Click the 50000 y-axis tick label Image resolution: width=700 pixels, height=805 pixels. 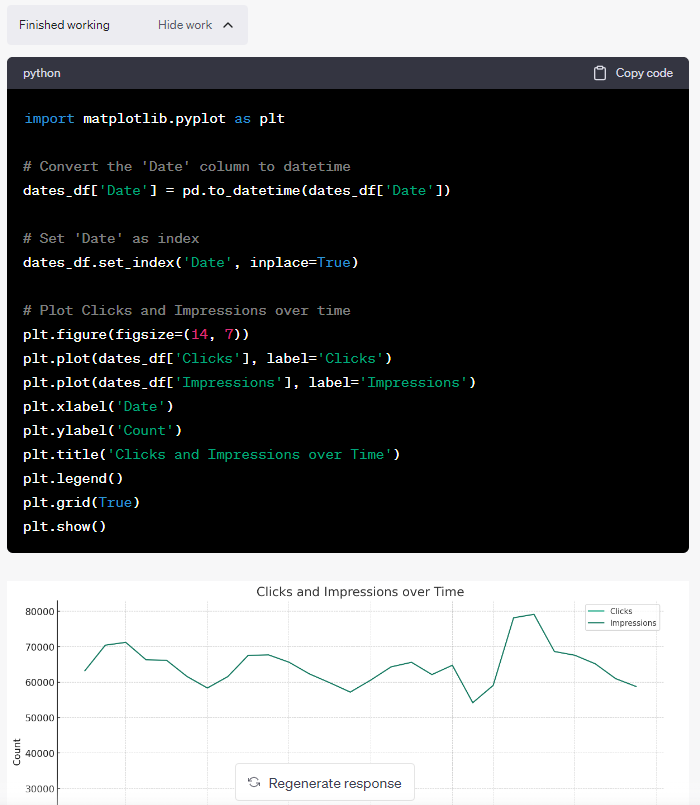(40, 718)
